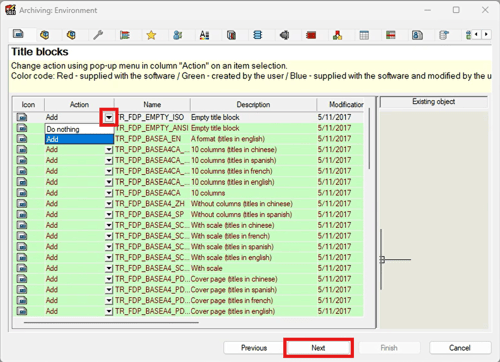Click icon of Cover page (titles in french)
The image size is (500, 362).
tap(22, 300)
